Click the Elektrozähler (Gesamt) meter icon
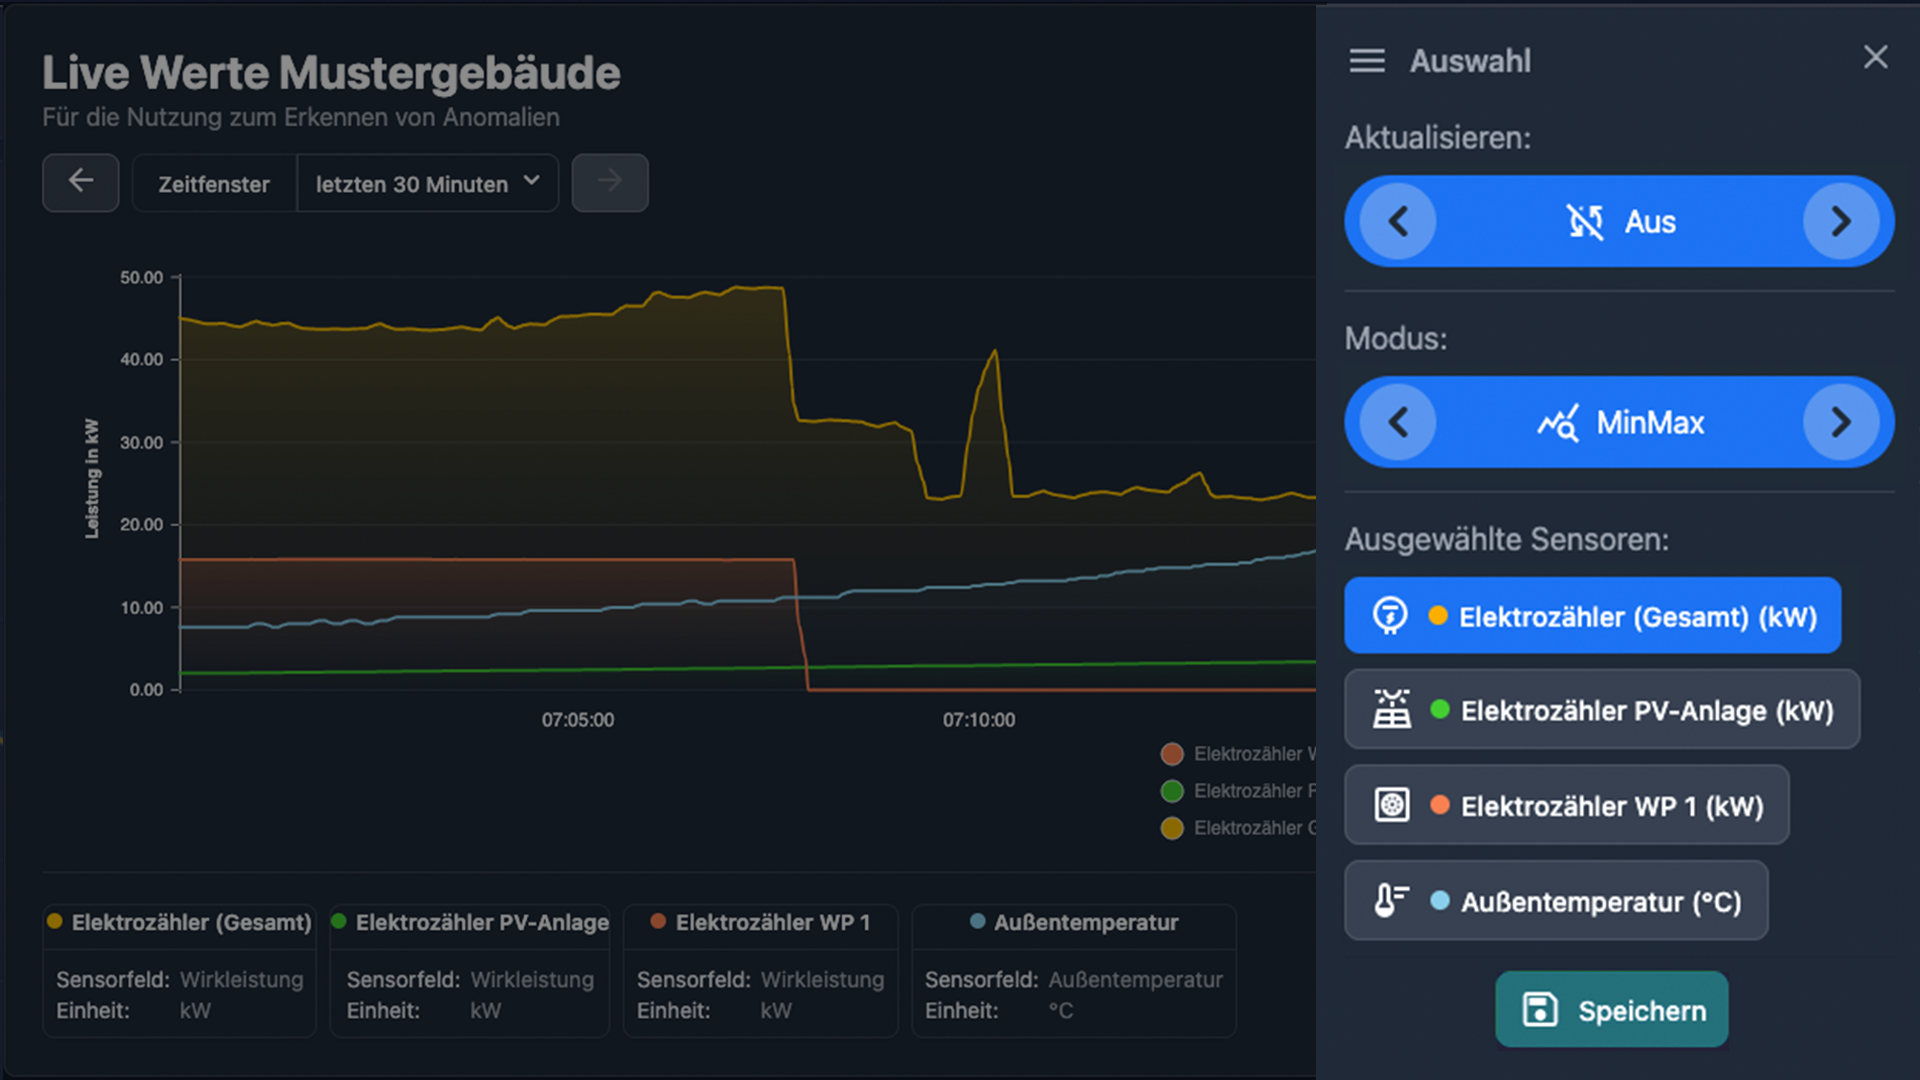 [1390, 616]
